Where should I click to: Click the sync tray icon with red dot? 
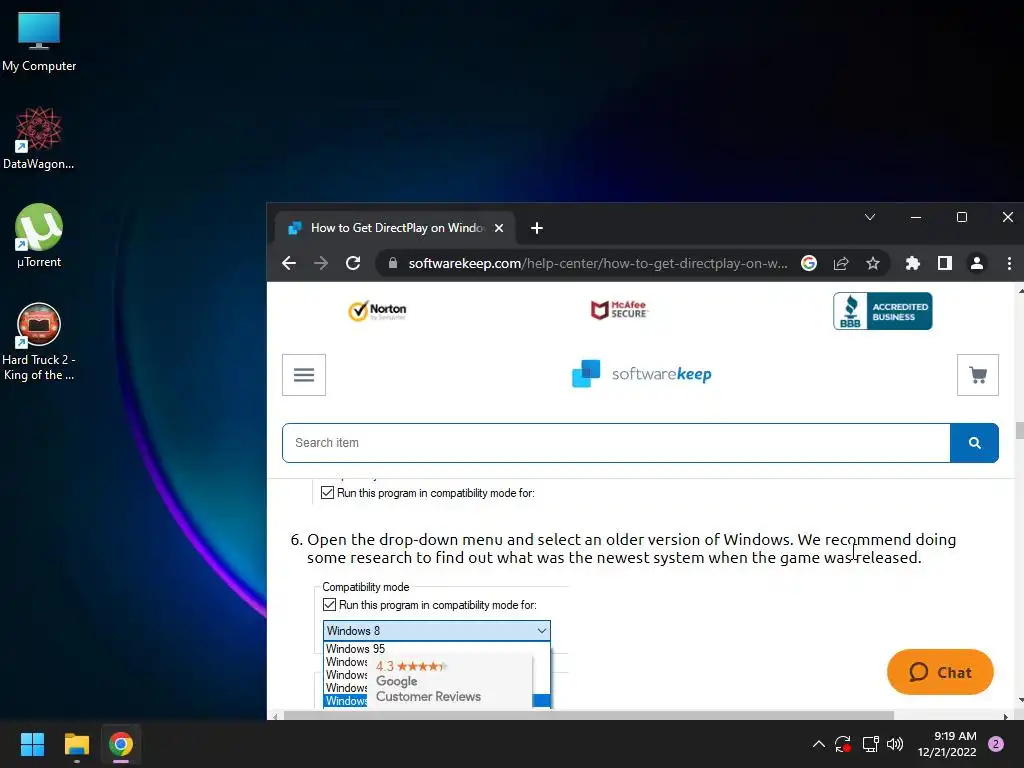(843, 744)
